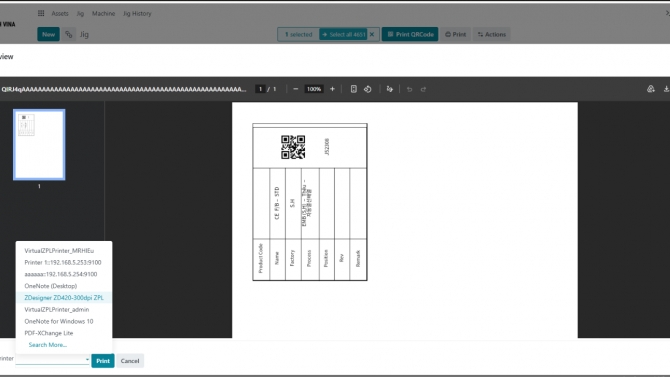Click the PDF download icon
The height and width of the screenshot is (377, 670).
[x=666, y=89]
